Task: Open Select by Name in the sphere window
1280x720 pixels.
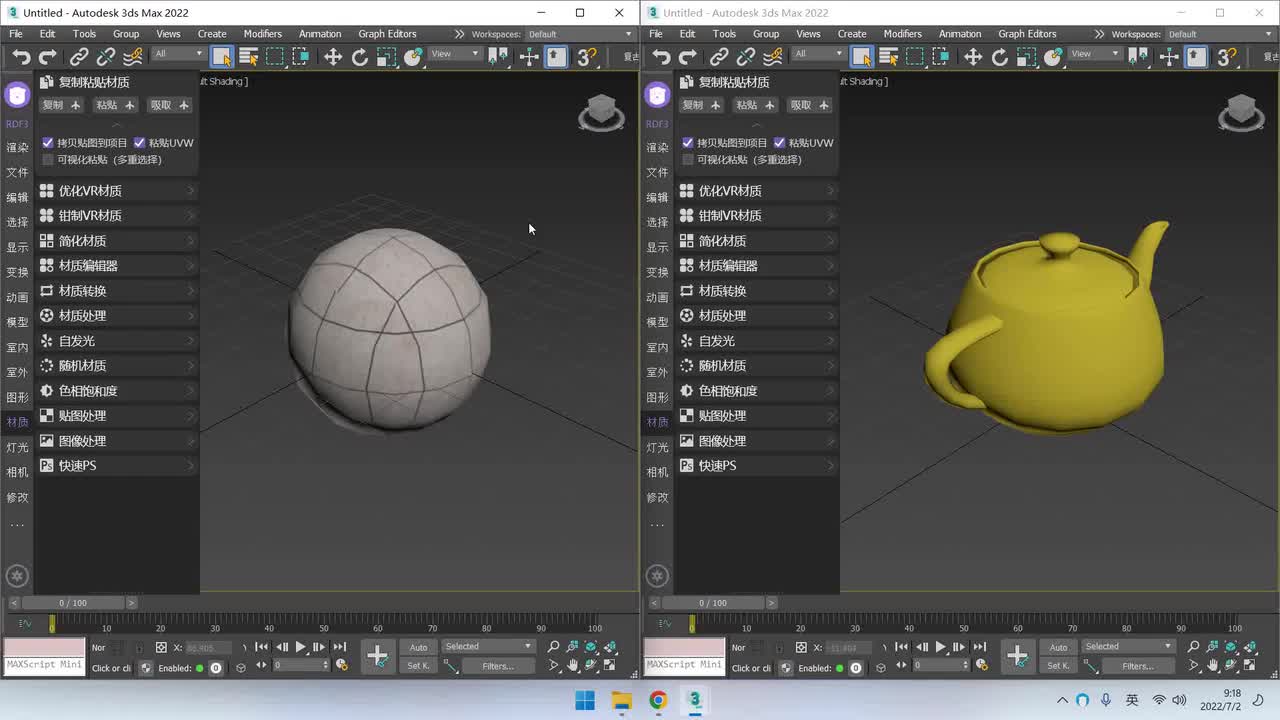Action: (248, 57)
